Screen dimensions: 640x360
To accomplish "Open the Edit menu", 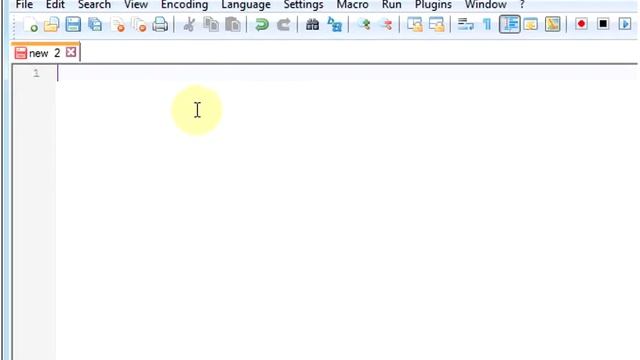I will point(55,5).
